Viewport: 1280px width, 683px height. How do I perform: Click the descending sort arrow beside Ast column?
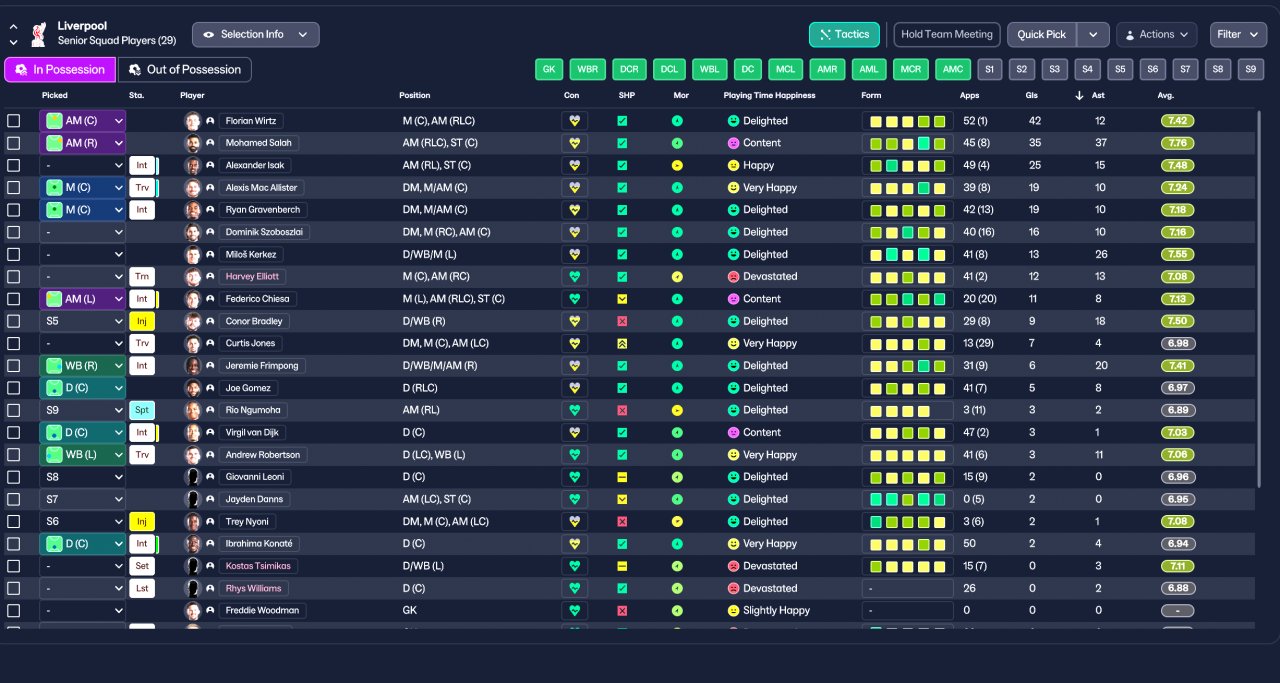tap(1079, 96)
